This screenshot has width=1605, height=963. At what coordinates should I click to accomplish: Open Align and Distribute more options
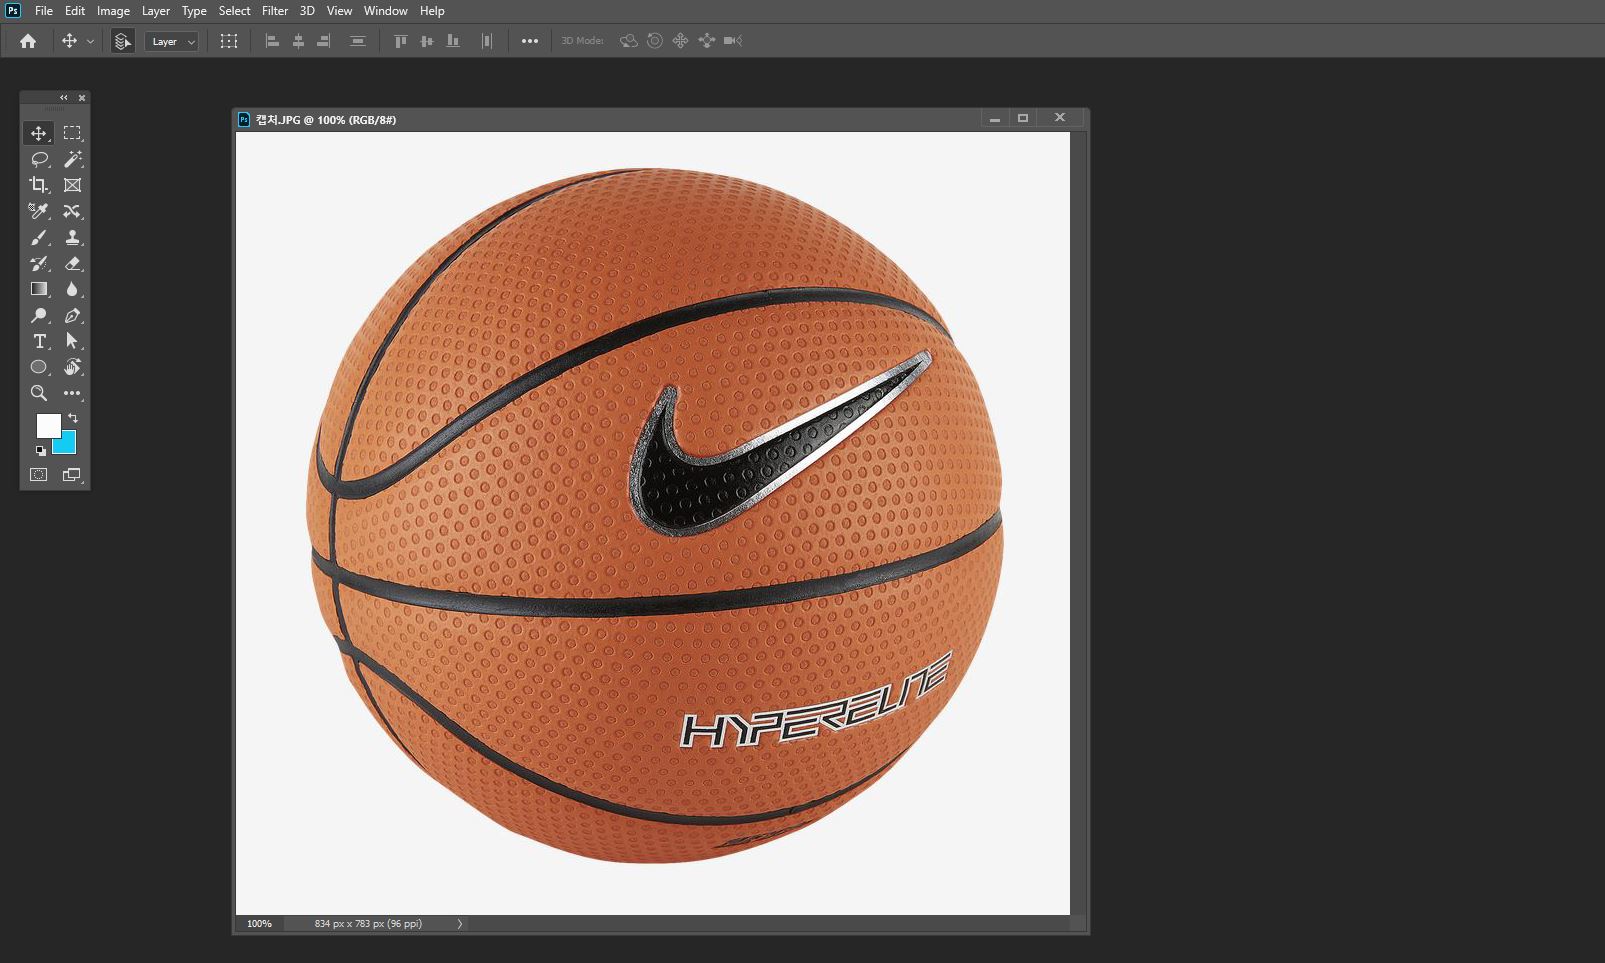(x=530, y=41)
